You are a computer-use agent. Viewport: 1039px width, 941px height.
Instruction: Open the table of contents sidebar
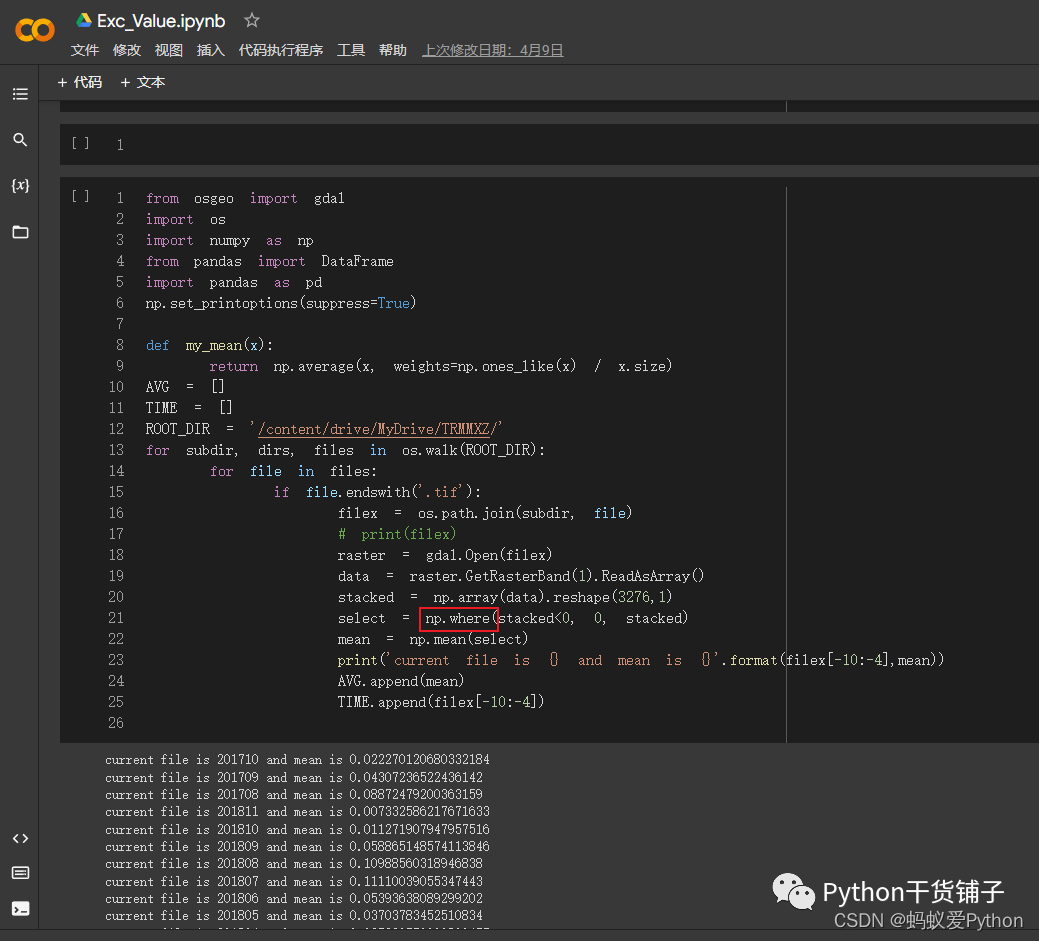click(x=20, y=94)
